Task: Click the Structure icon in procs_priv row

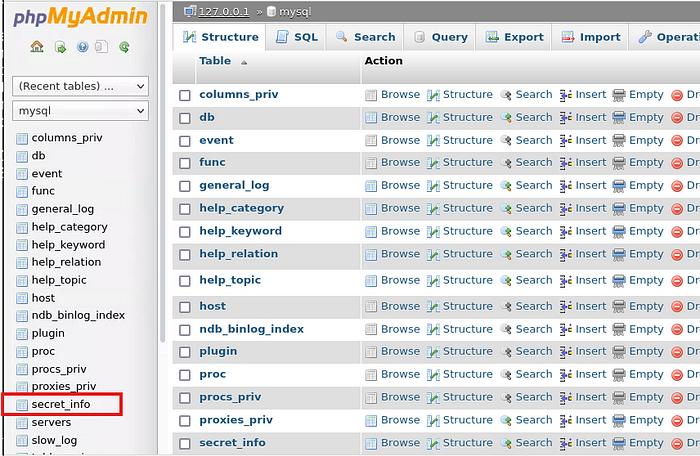Action: click(x=433, y=398)
